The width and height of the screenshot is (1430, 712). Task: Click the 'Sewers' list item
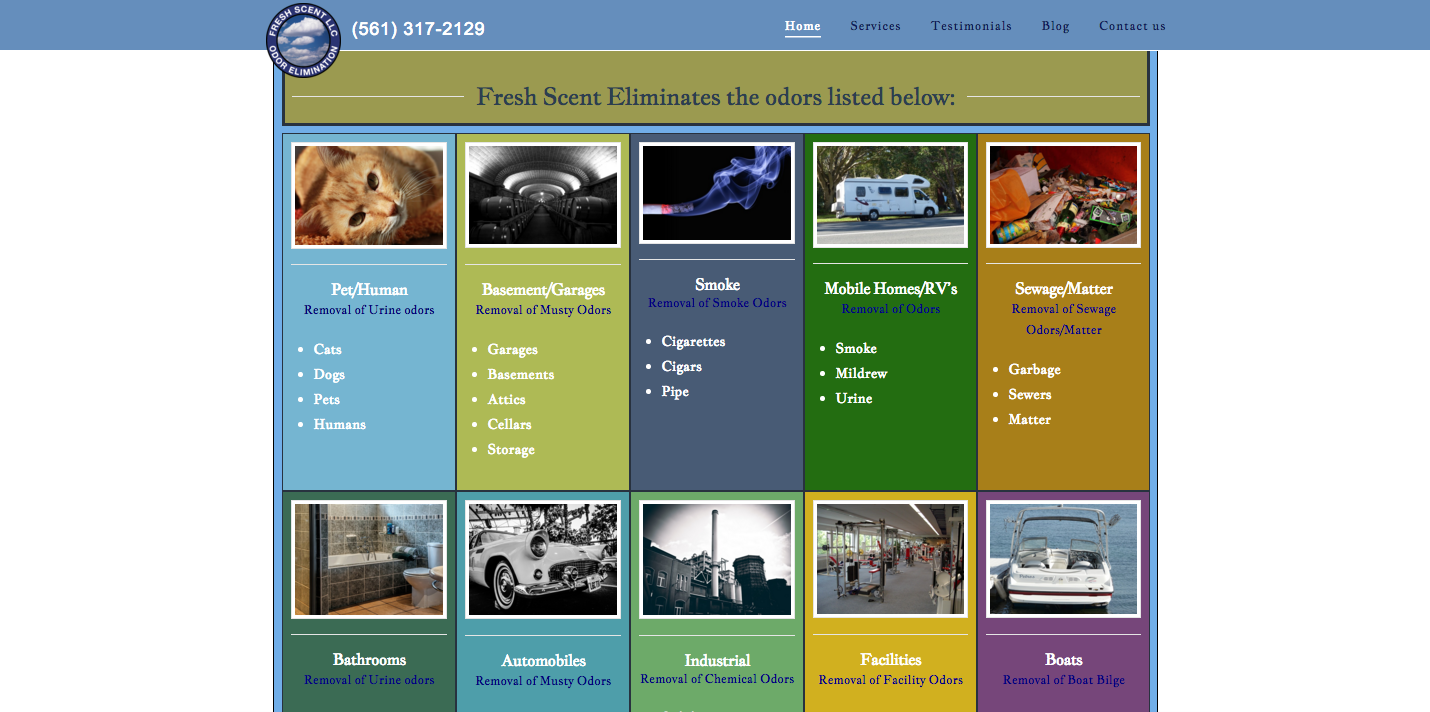click(x=1029, y=395)
